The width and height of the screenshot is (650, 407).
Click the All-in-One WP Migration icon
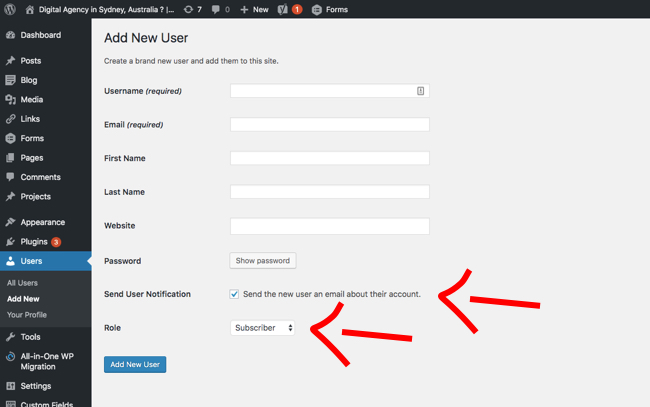tap(11, 356)
